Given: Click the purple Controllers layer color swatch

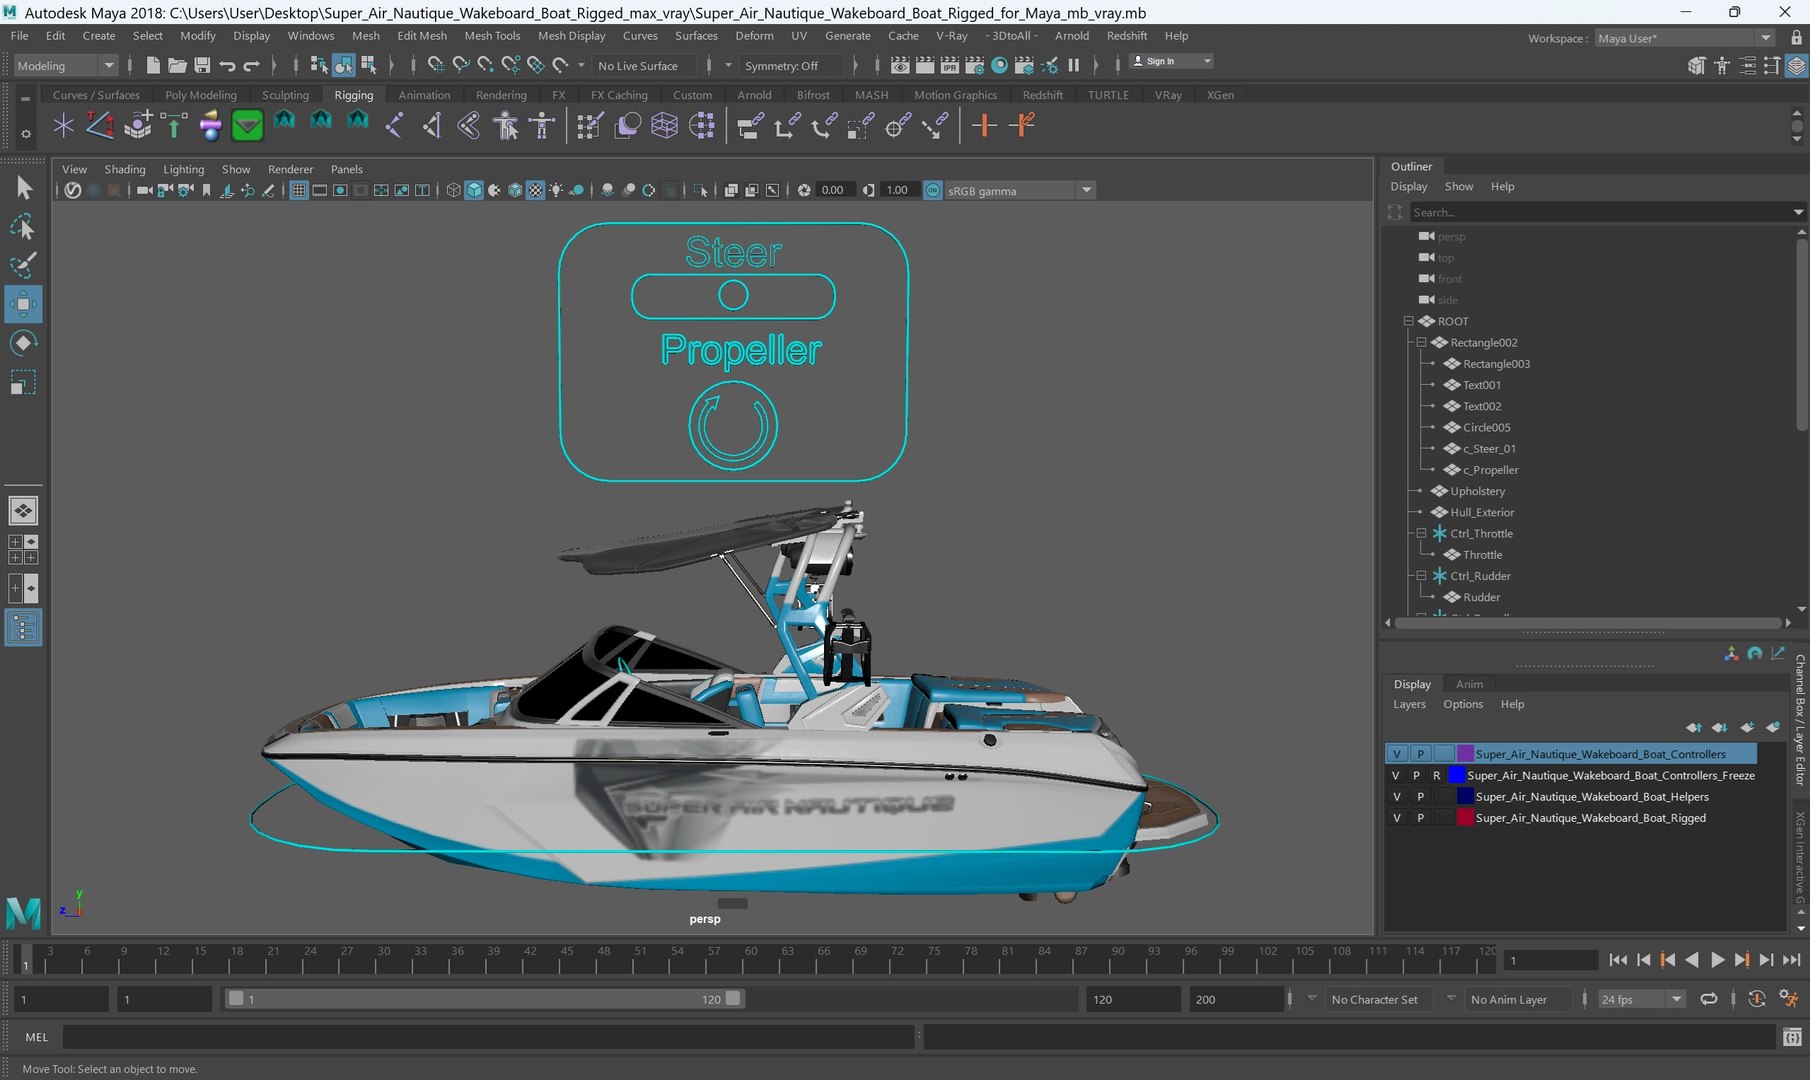Looking at the screenshot, I should [1465, 754].
